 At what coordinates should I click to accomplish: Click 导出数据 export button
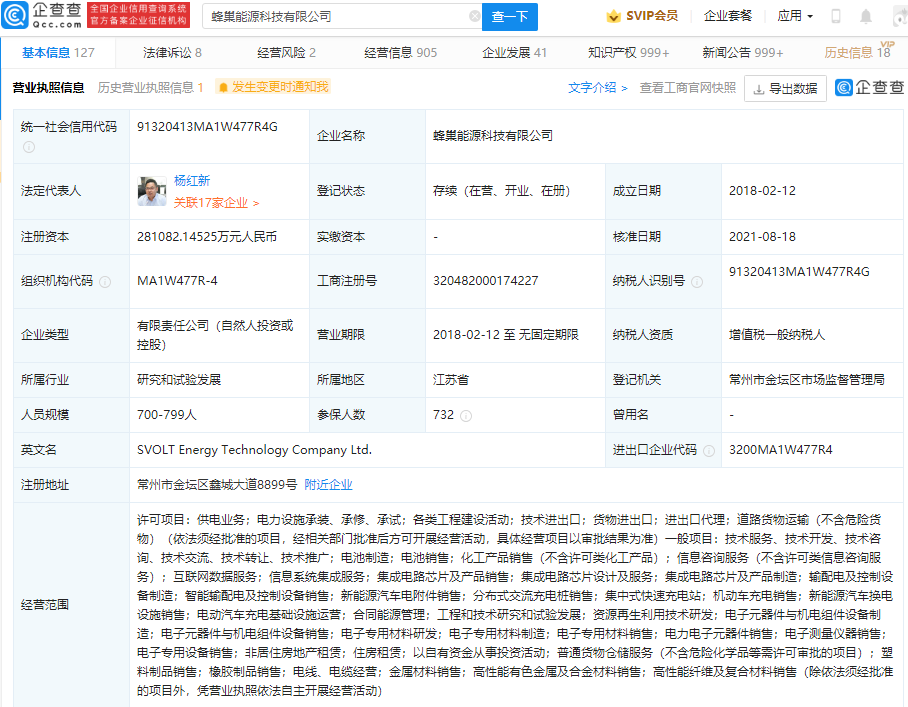[x=785, y=89]
